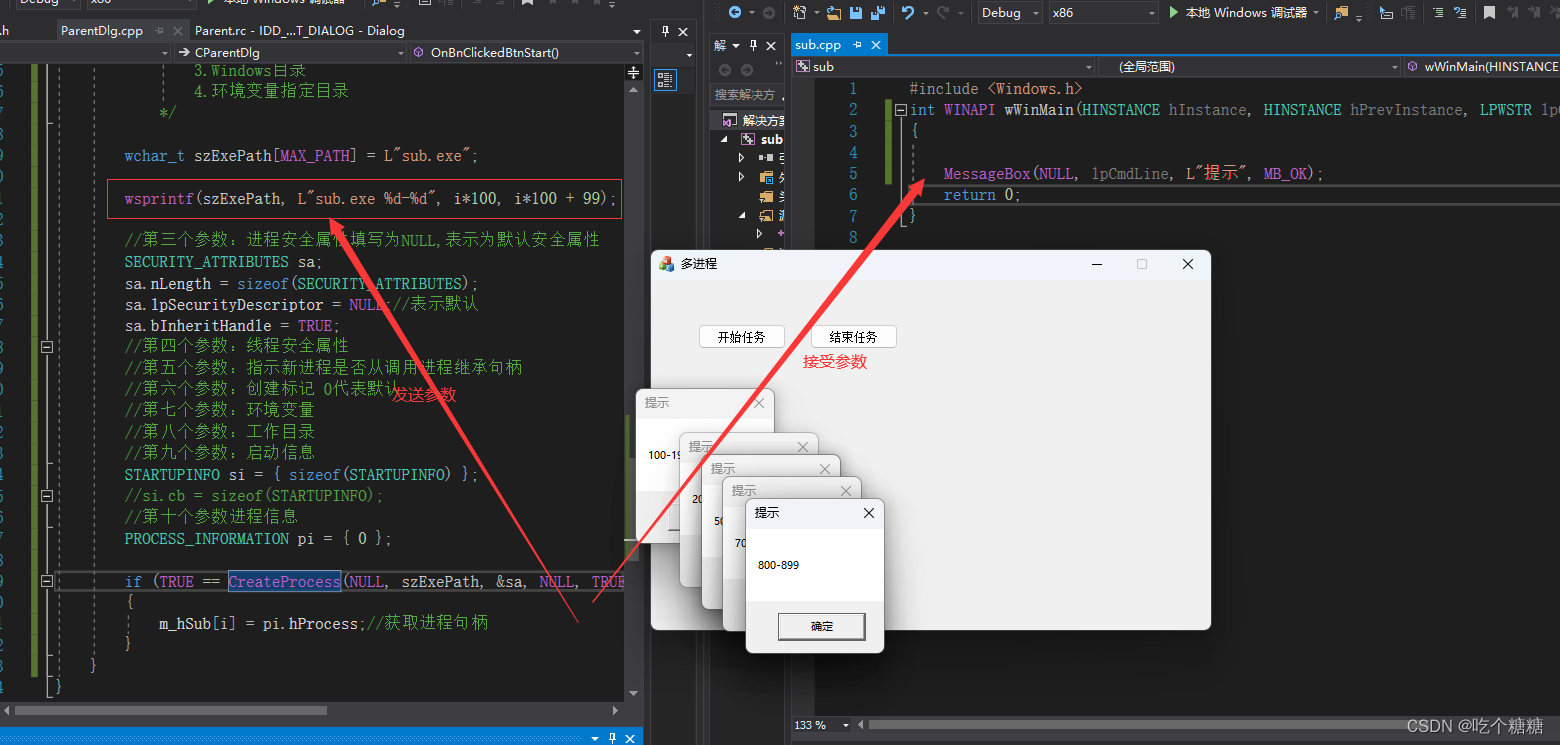Viewport: 1560px width, 745px height.
Task: Undo the last edit in right toolbar
Action: [x=907, y=13]
